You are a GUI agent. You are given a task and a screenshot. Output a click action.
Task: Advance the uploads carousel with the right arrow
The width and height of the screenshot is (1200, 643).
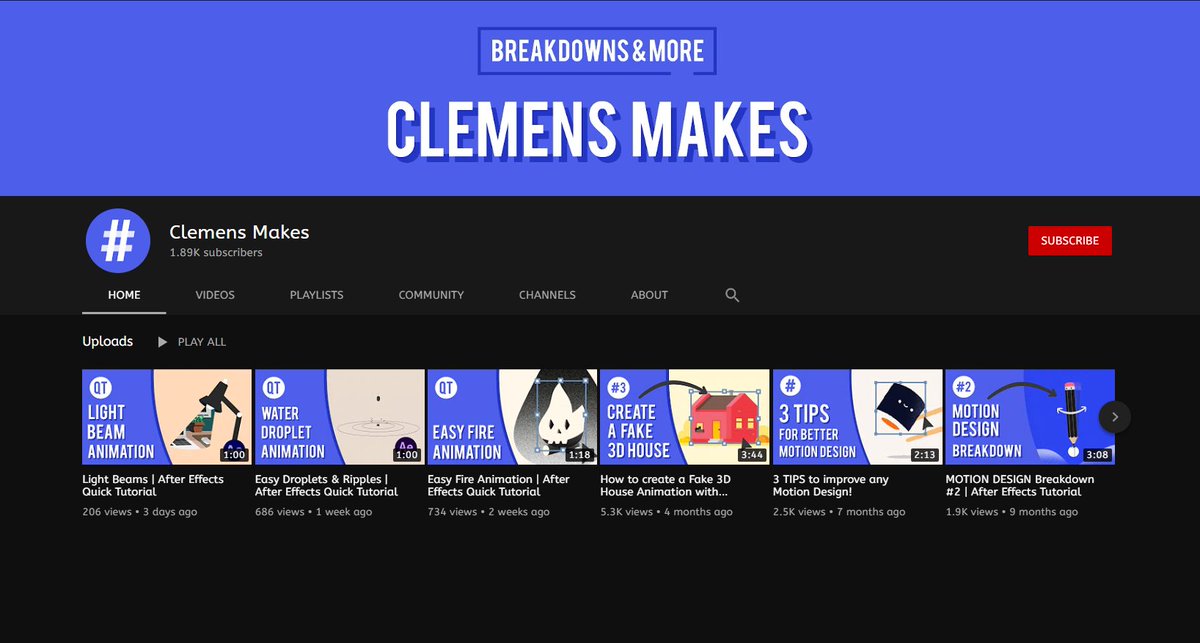(1115, 417)
